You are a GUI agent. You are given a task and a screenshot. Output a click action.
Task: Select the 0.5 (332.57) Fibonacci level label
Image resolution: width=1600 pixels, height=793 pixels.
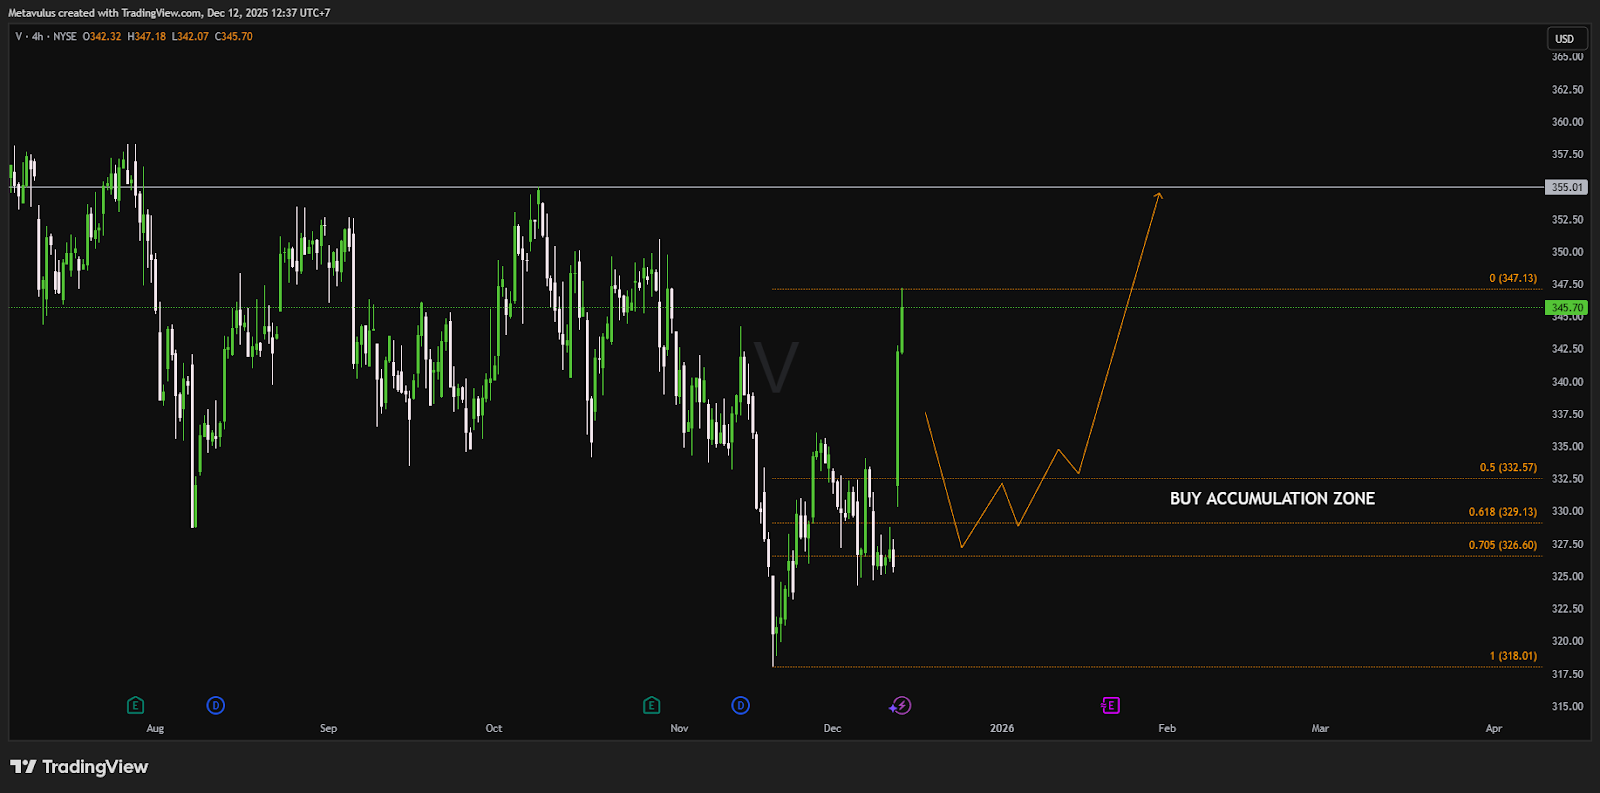click(x=1508, y=468)
